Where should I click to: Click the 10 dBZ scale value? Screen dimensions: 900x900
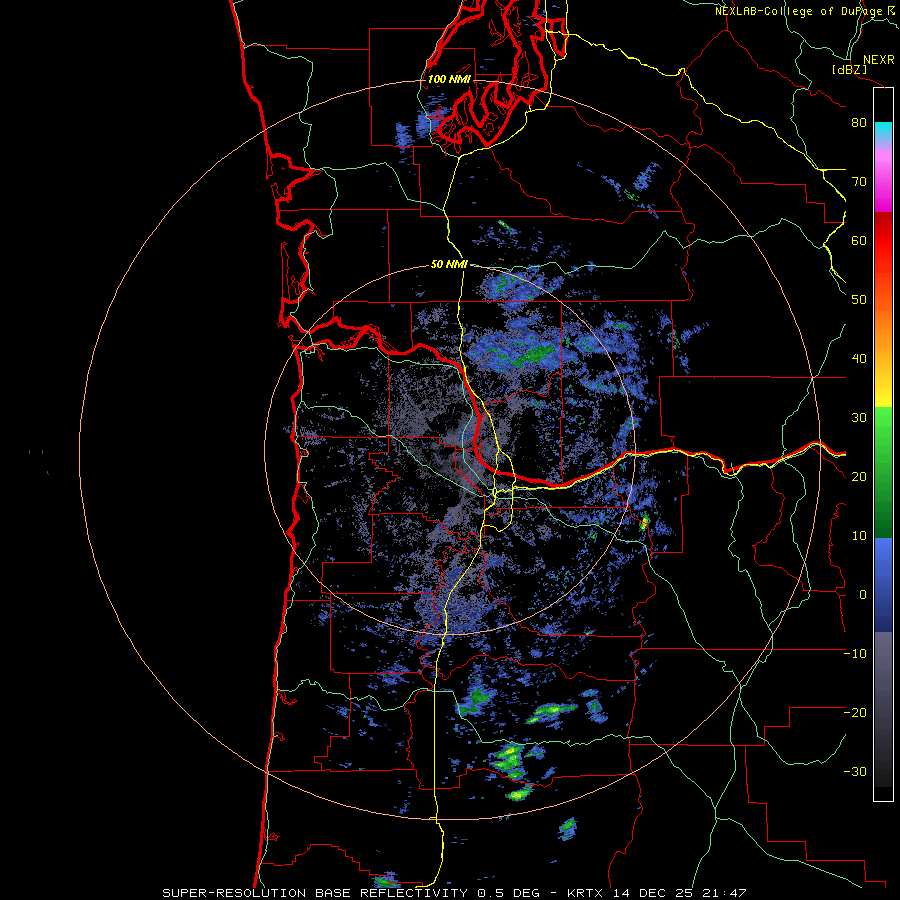[x=859, y=536]
